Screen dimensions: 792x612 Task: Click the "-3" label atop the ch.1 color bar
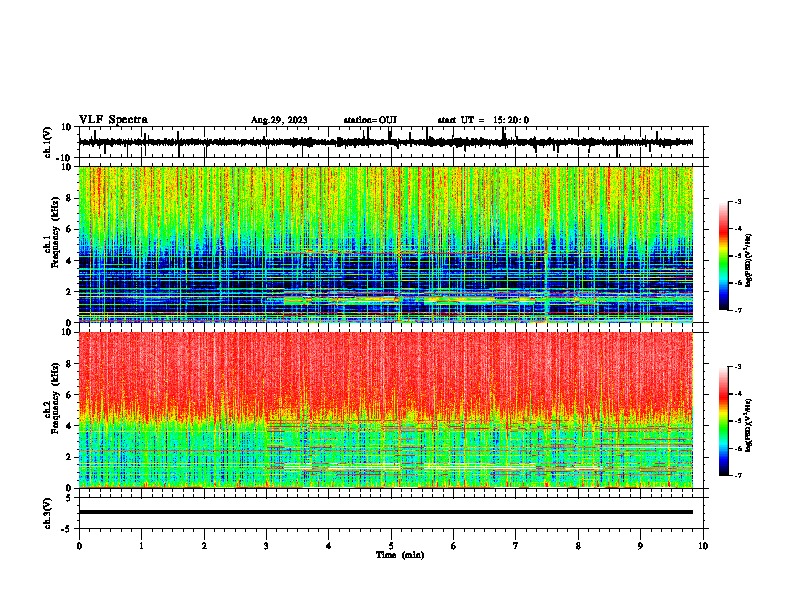pos(737,201)
